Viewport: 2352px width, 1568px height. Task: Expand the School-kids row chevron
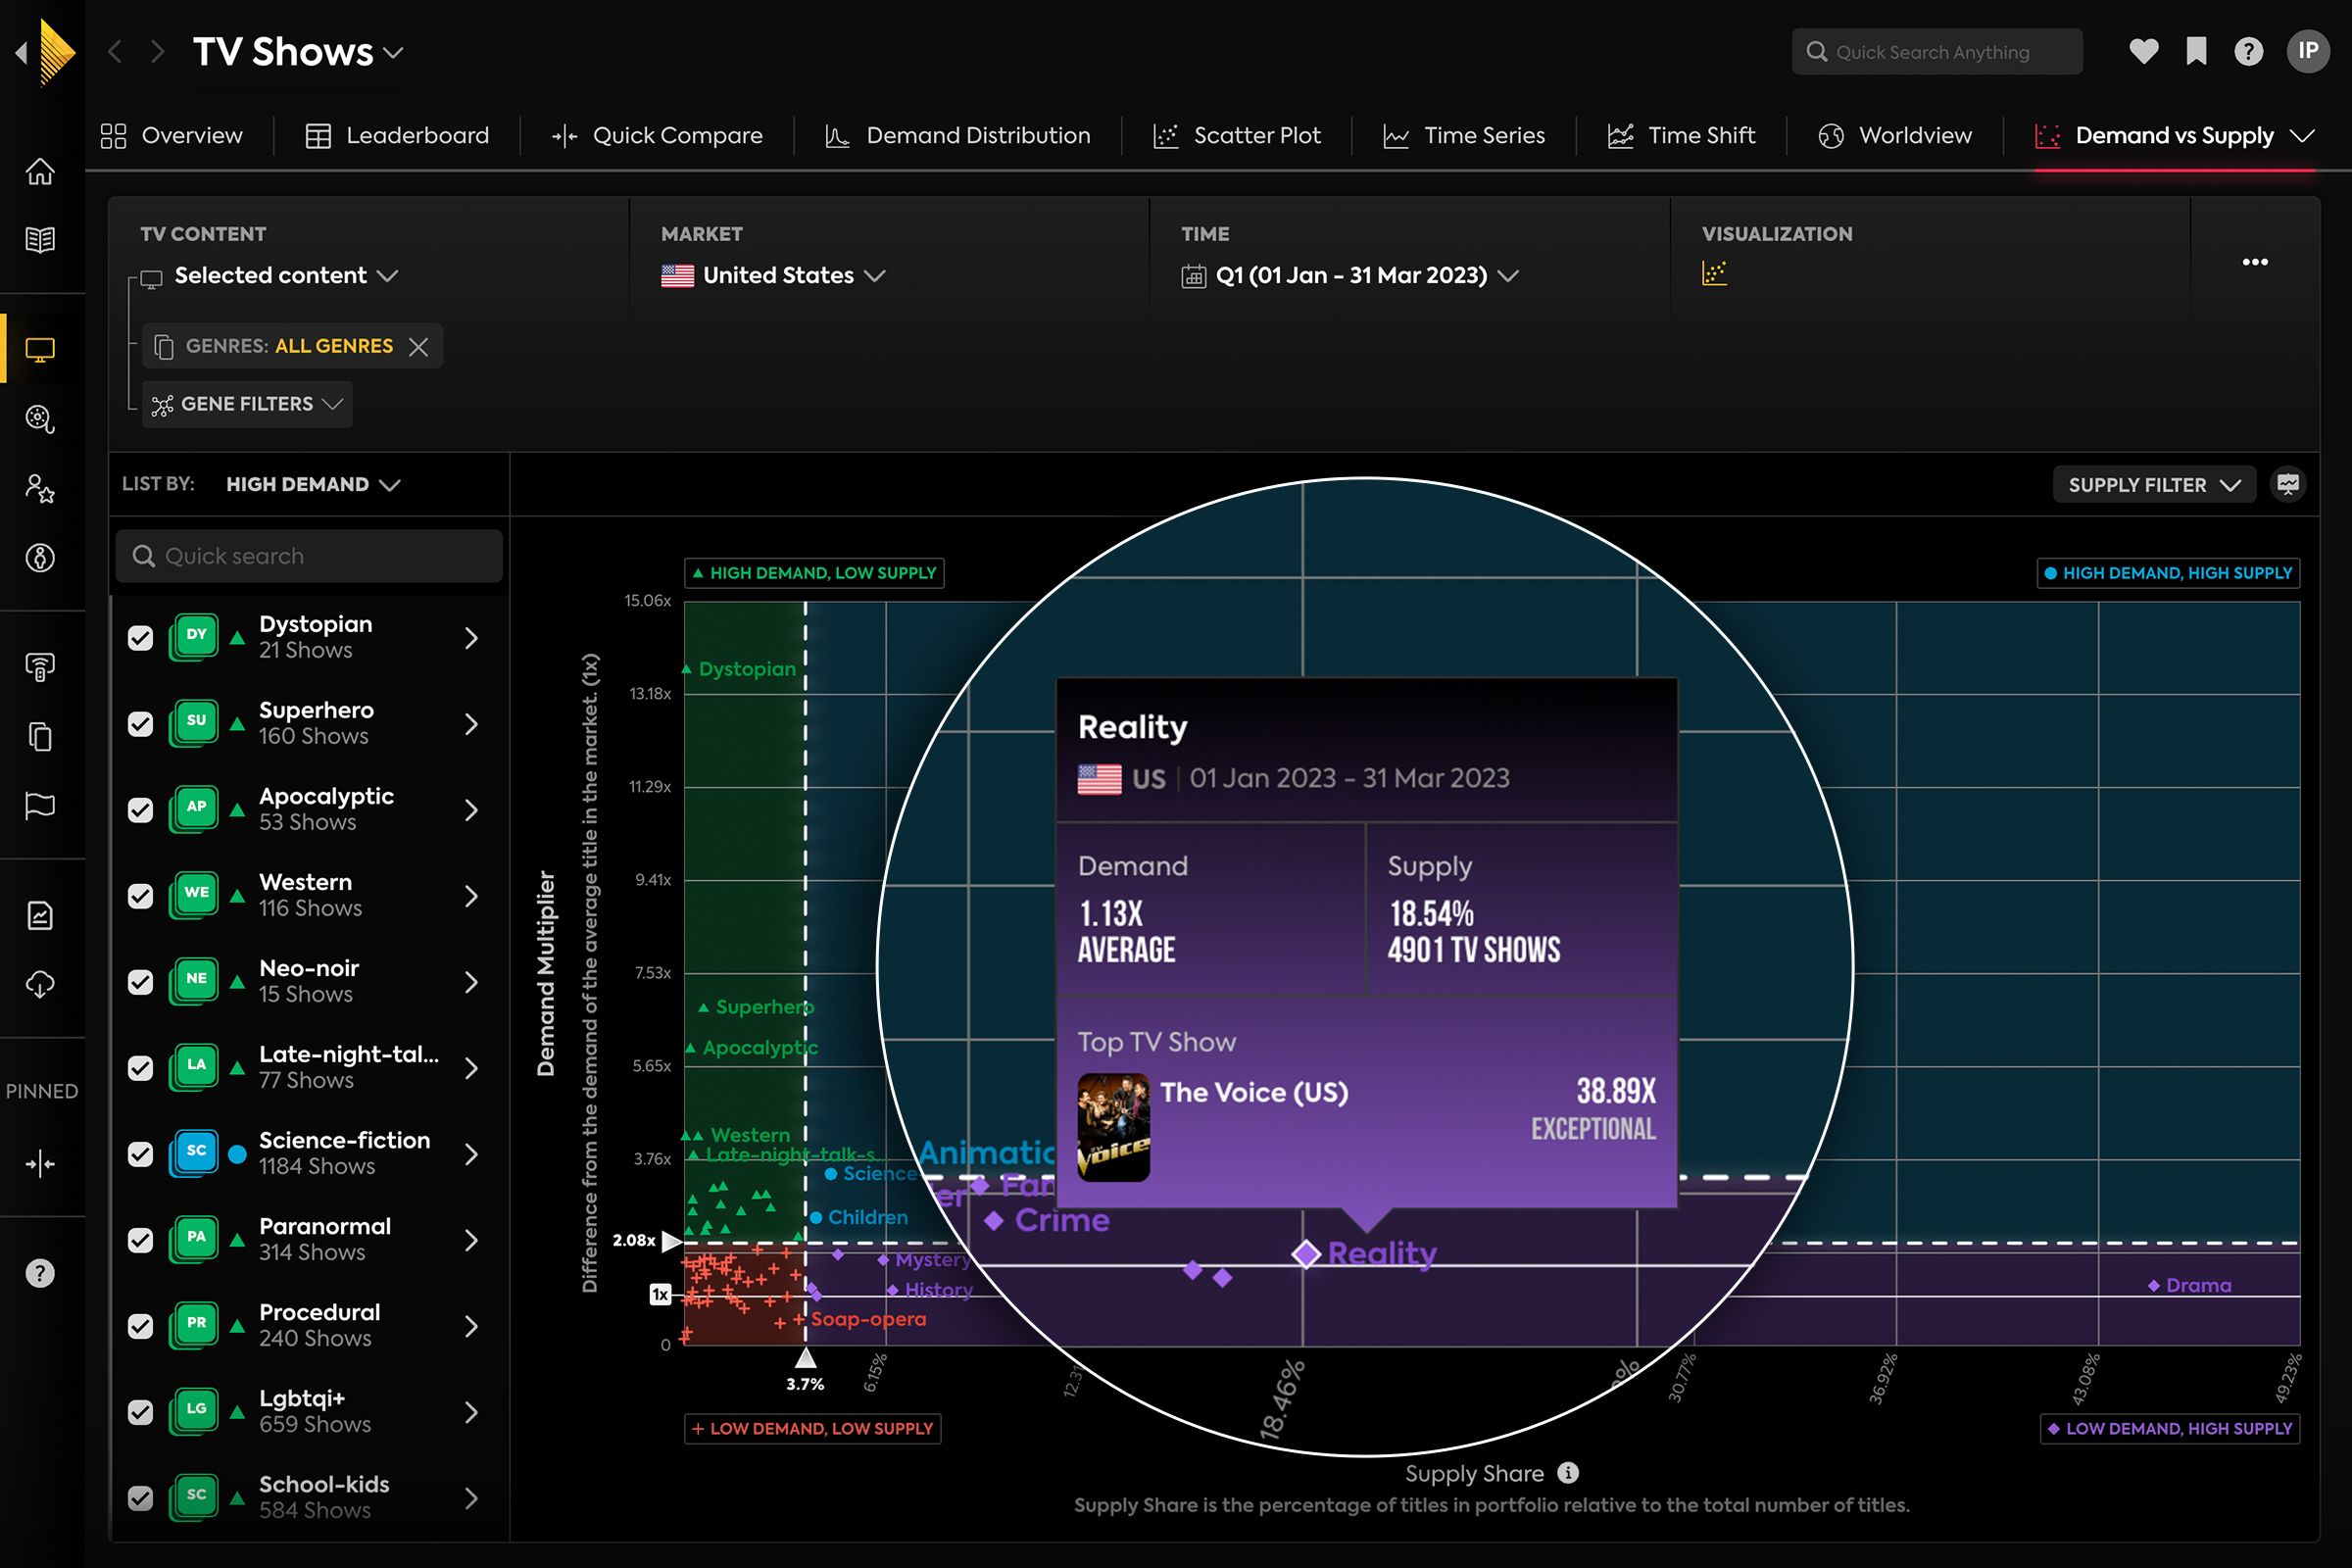tap(471, 1498)
